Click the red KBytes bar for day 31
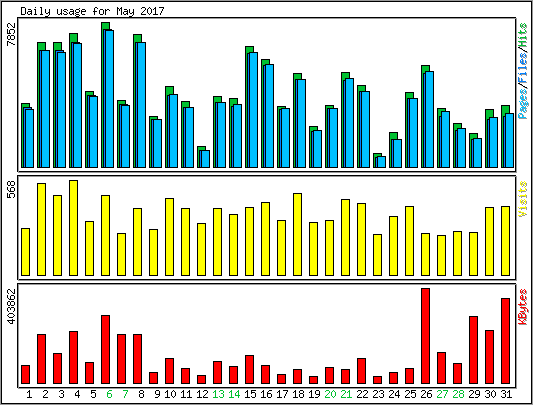The width and height of the screenshot is (533, 405). 505,341
